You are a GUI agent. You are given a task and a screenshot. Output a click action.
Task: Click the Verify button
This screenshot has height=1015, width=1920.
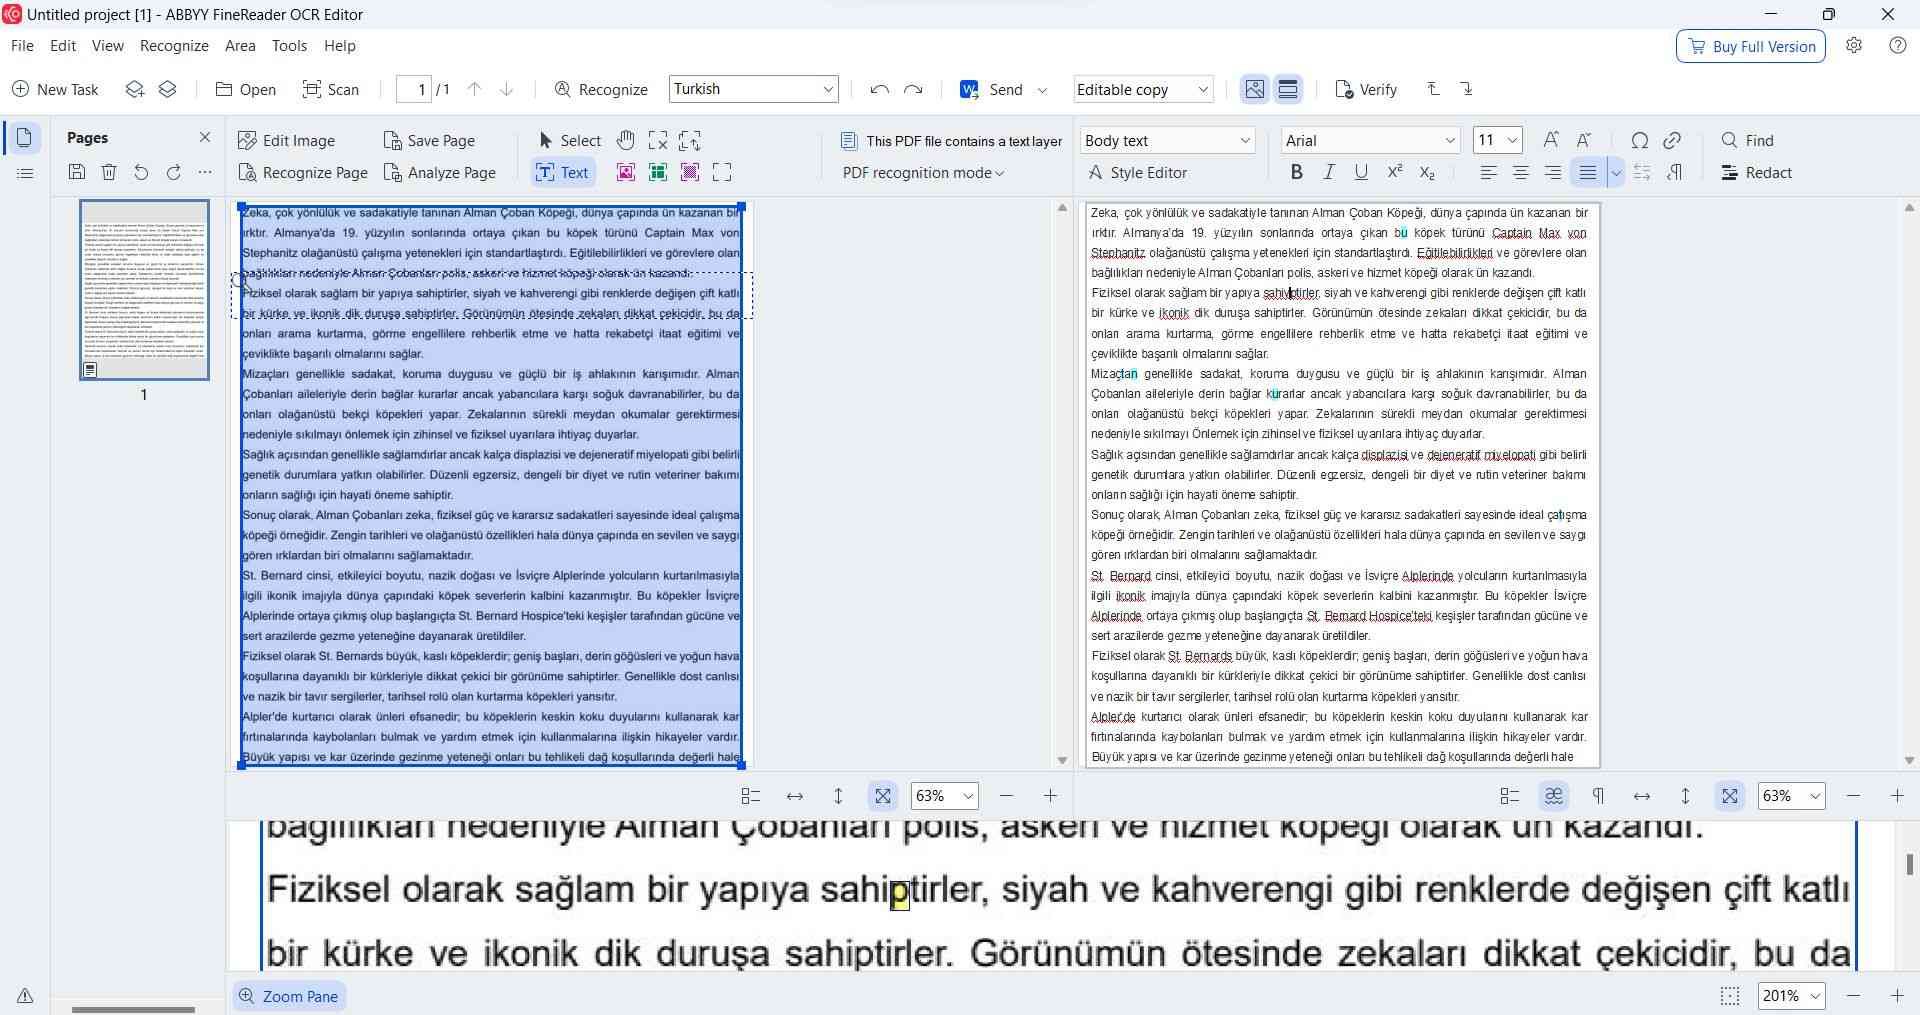click(1366, 89)
